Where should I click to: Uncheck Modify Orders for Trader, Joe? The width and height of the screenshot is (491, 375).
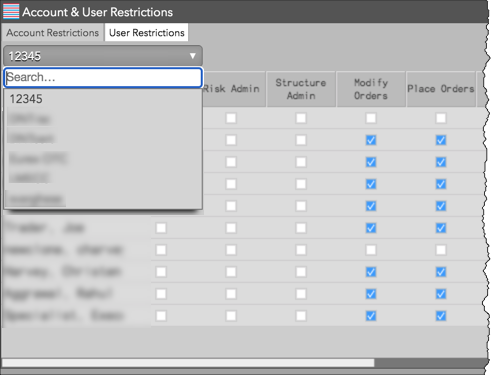pyautogui.click(x=371, y=228)
